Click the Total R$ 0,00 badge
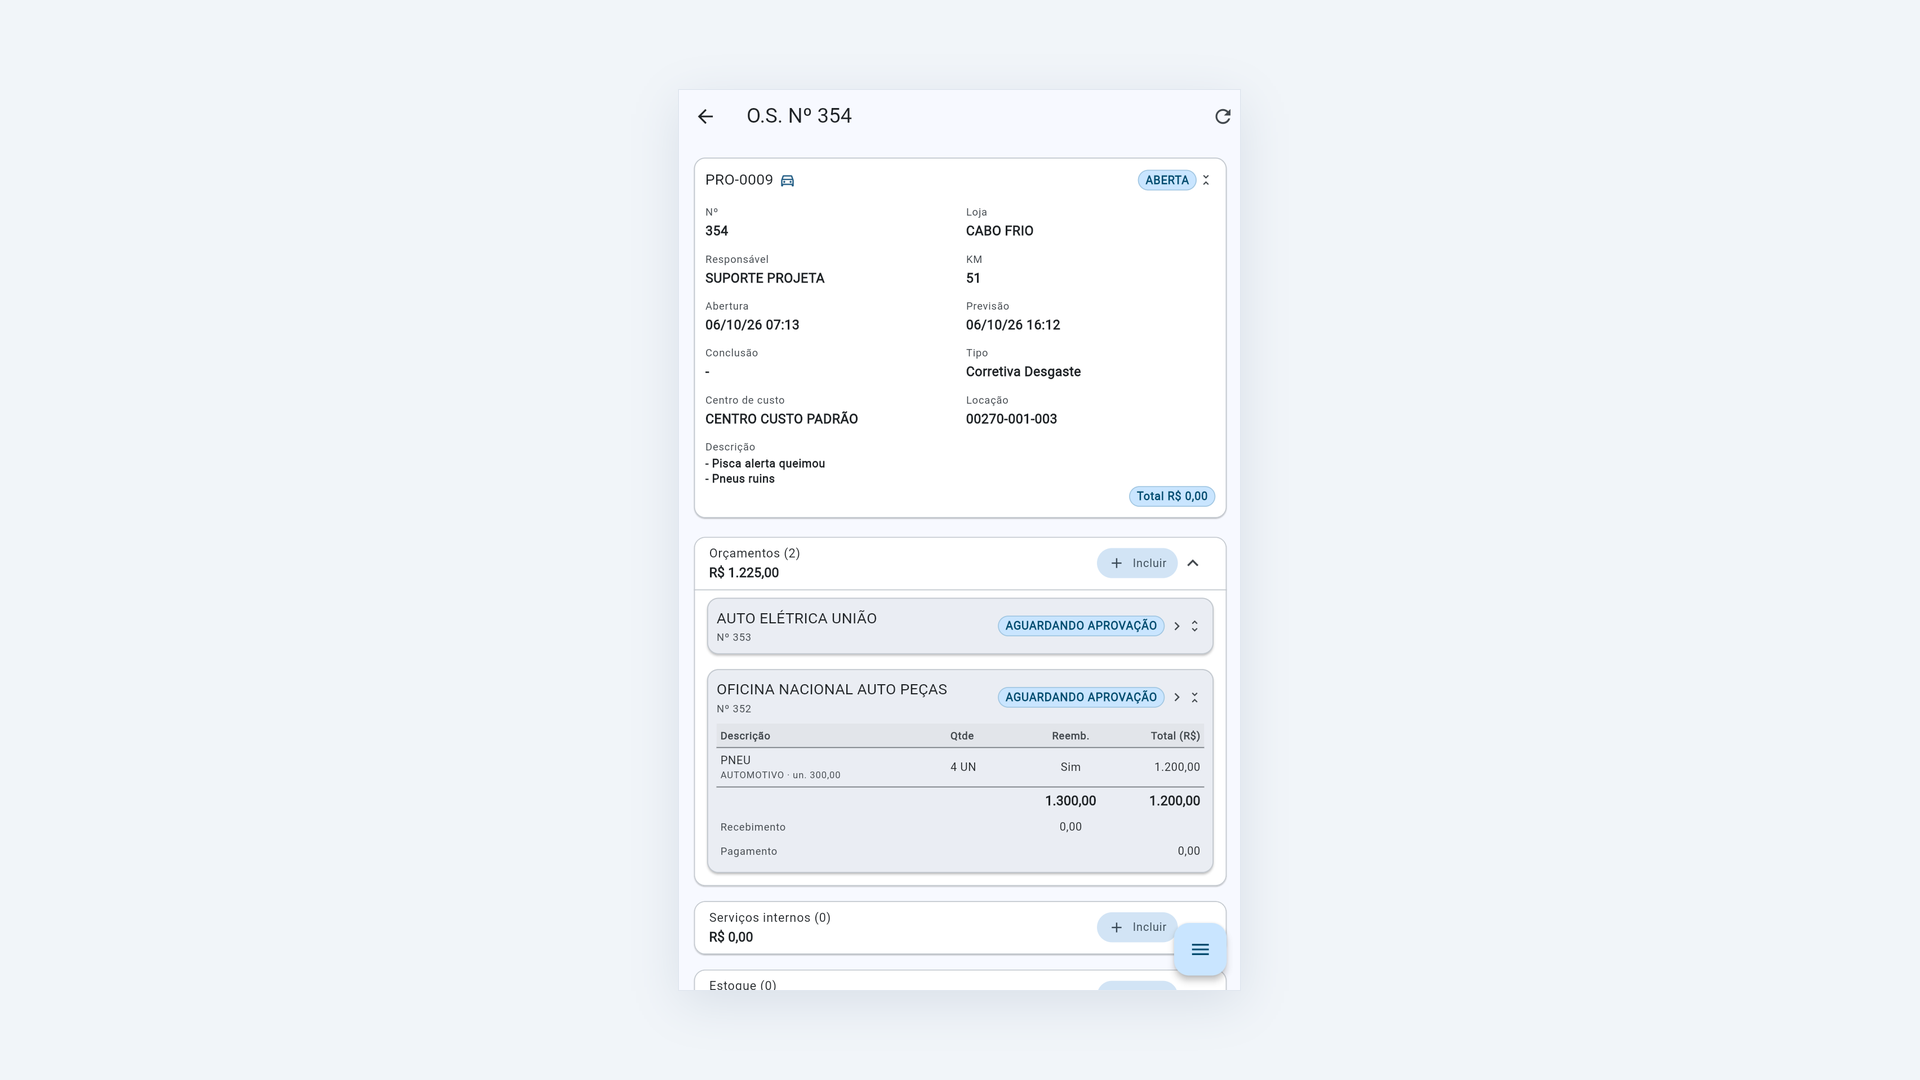Screen dimensions: 1920x1080 tap(1172, 496)
